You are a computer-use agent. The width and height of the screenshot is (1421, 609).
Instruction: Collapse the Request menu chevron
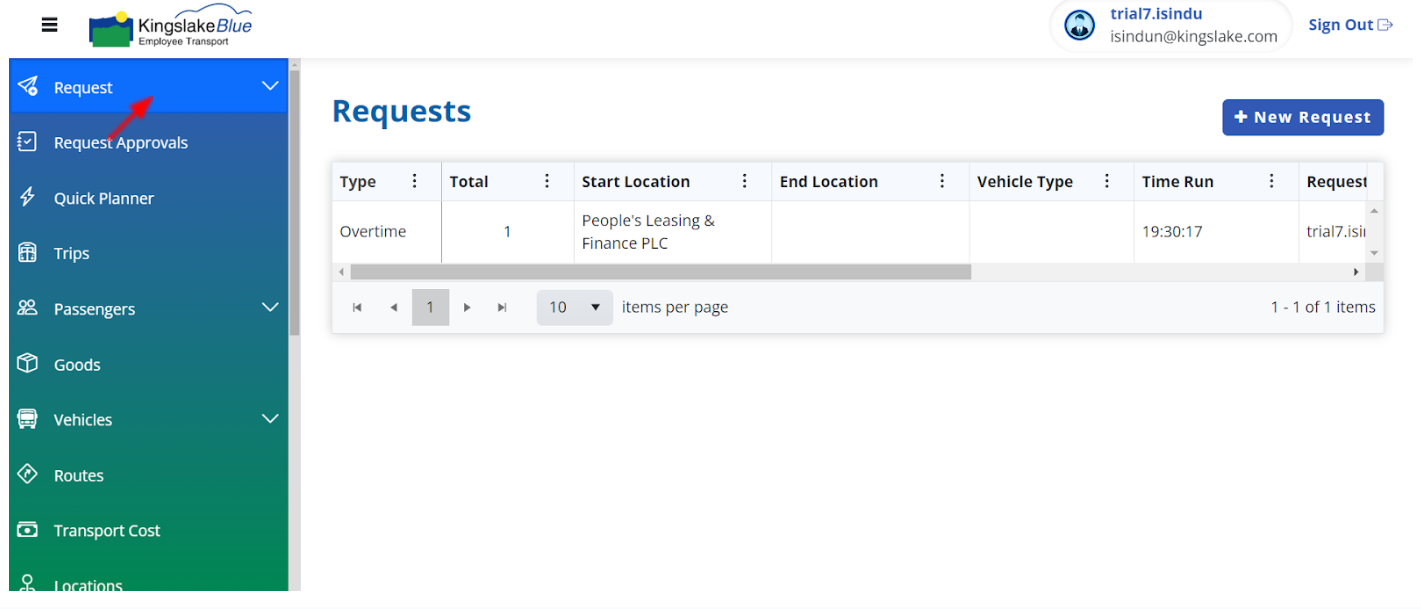270,86
